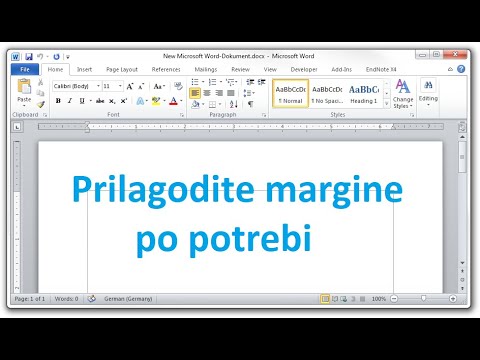Click the Copy icon under Cut
This screenshot has width=480, height=360.
pyautogui.click(x=41, y=93)
